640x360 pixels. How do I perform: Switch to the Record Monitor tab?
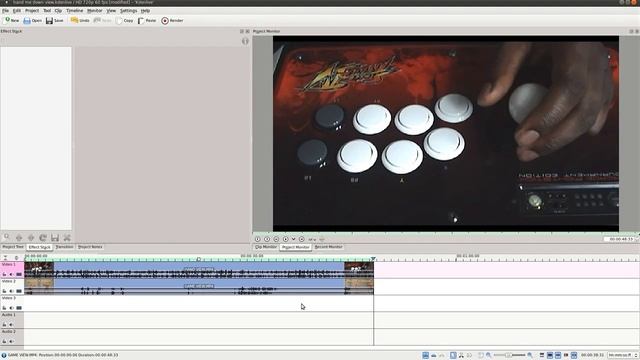tap(329, 247)
